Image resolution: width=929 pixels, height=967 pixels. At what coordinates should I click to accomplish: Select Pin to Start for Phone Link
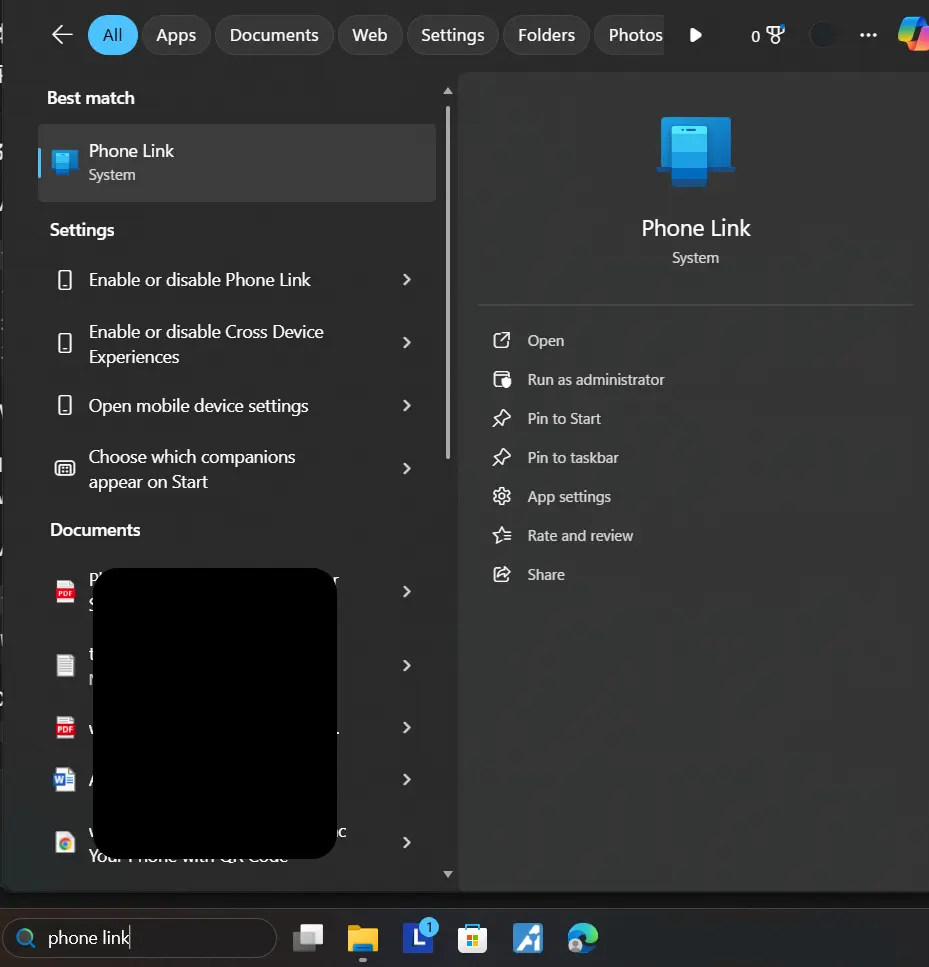(566, 418)
